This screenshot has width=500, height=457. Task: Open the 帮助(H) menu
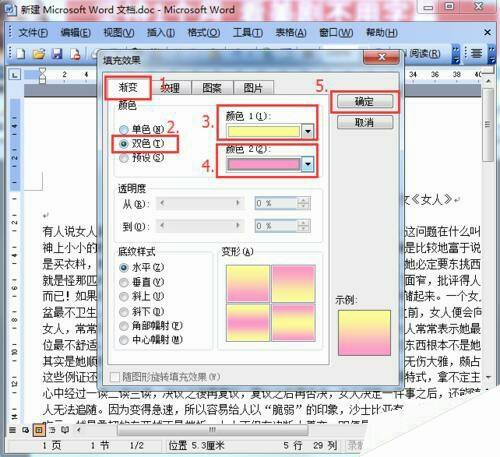click(x=382, y=33)
